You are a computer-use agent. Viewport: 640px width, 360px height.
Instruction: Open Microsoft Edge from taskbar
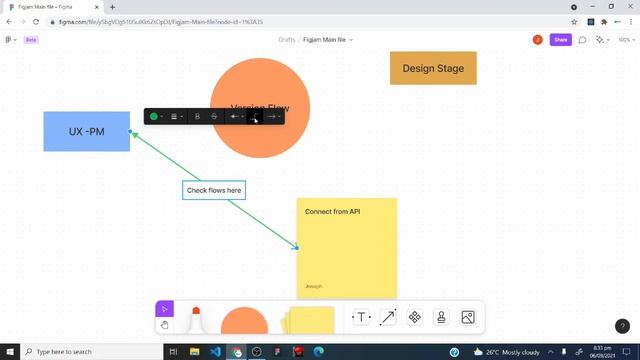tap(318, 351)
